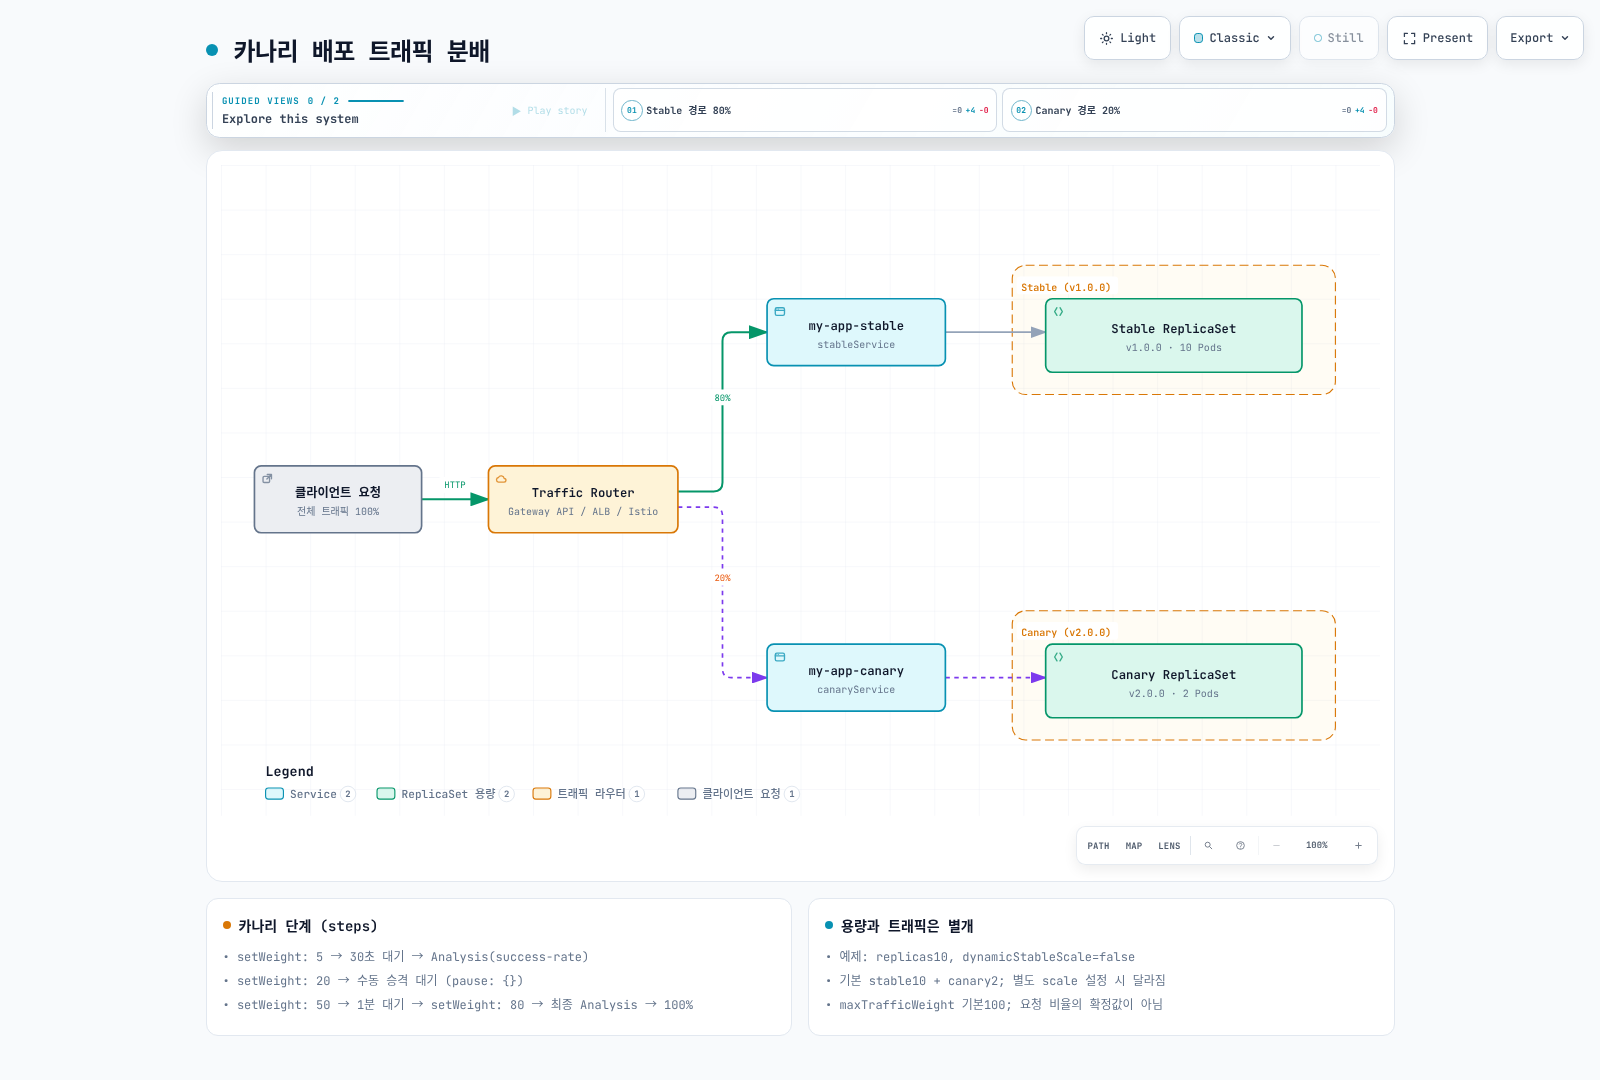
Task: Click the 02 step badge of Canary 경로
Action: tap(1020, 110)
